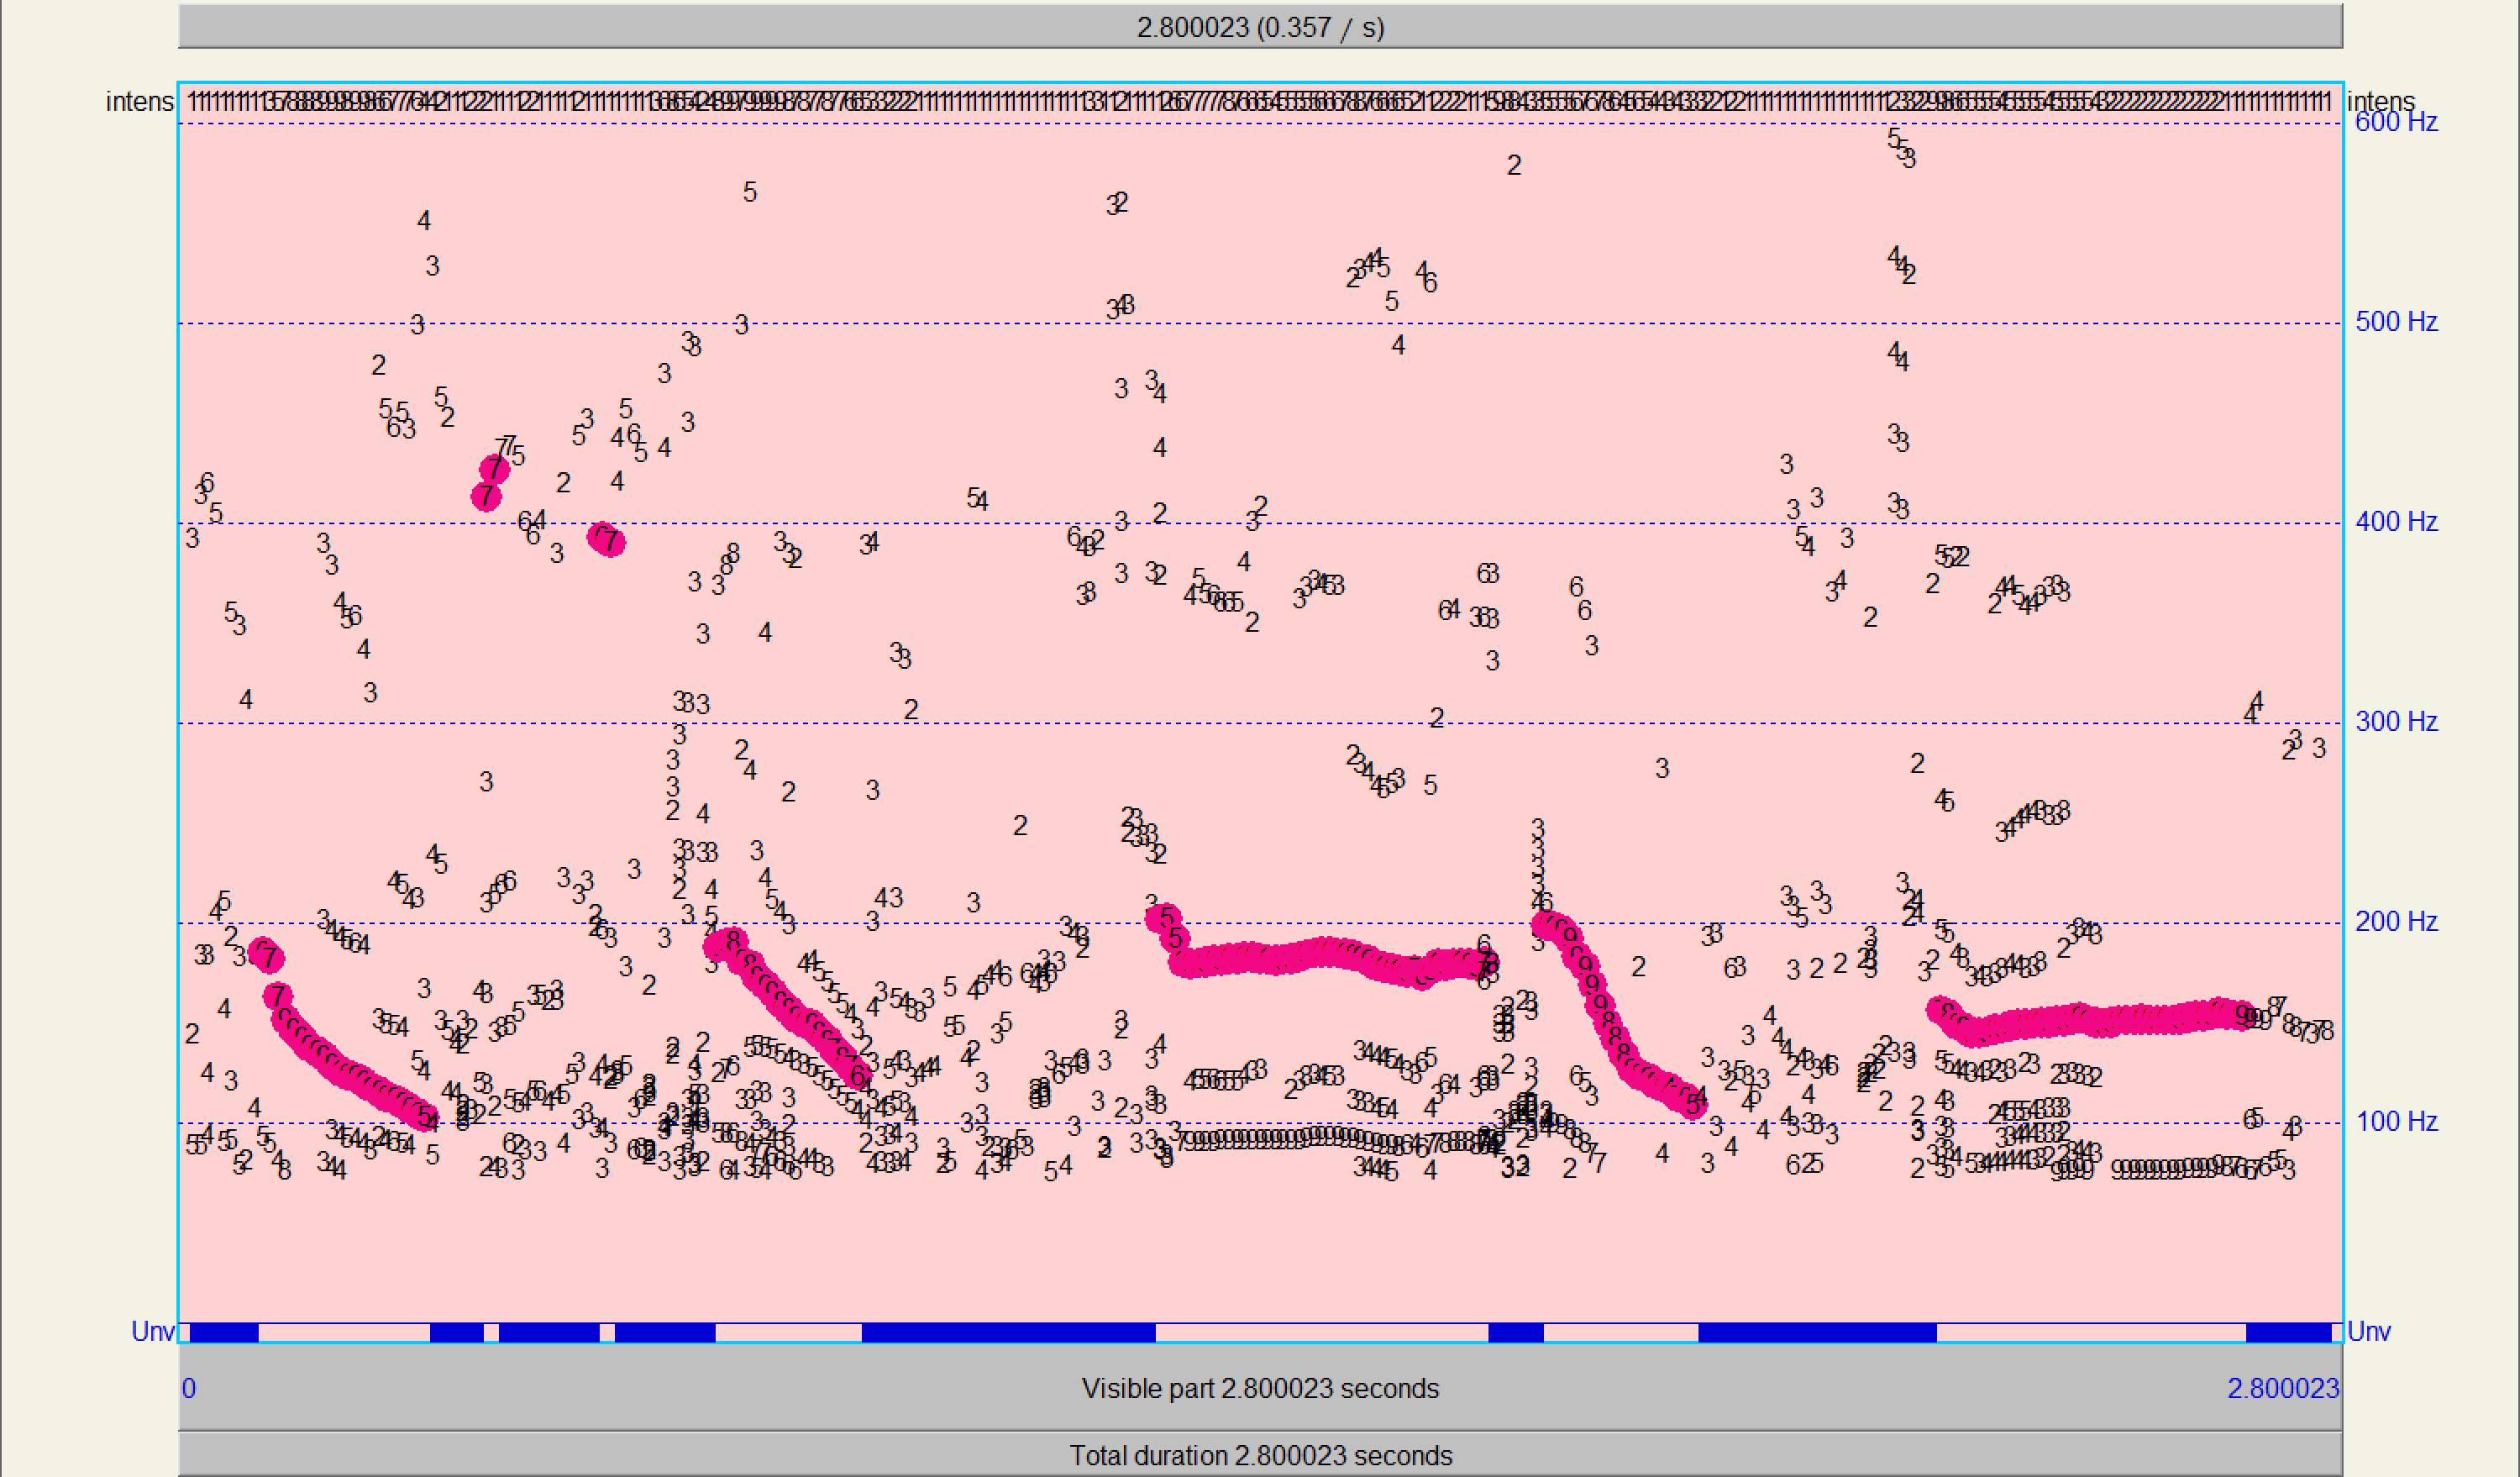Viewport: 2520px width, 1477px height.
Task: Click the Total duration 2.800023 seconds bar
Action: coord(1260,1455)
